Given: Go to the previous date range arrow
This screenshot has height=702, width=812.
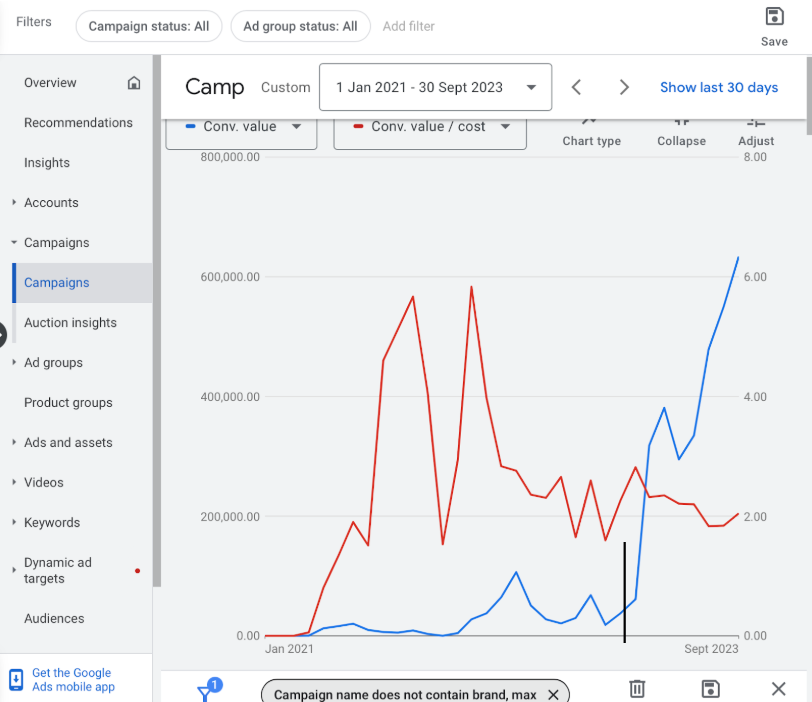Looking at the screenshot, I should 577,88.
